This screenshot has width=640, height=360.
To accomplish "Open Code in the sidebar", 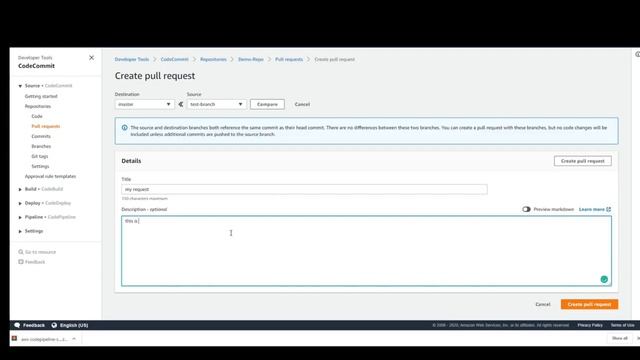I will [x=37, y=116].
